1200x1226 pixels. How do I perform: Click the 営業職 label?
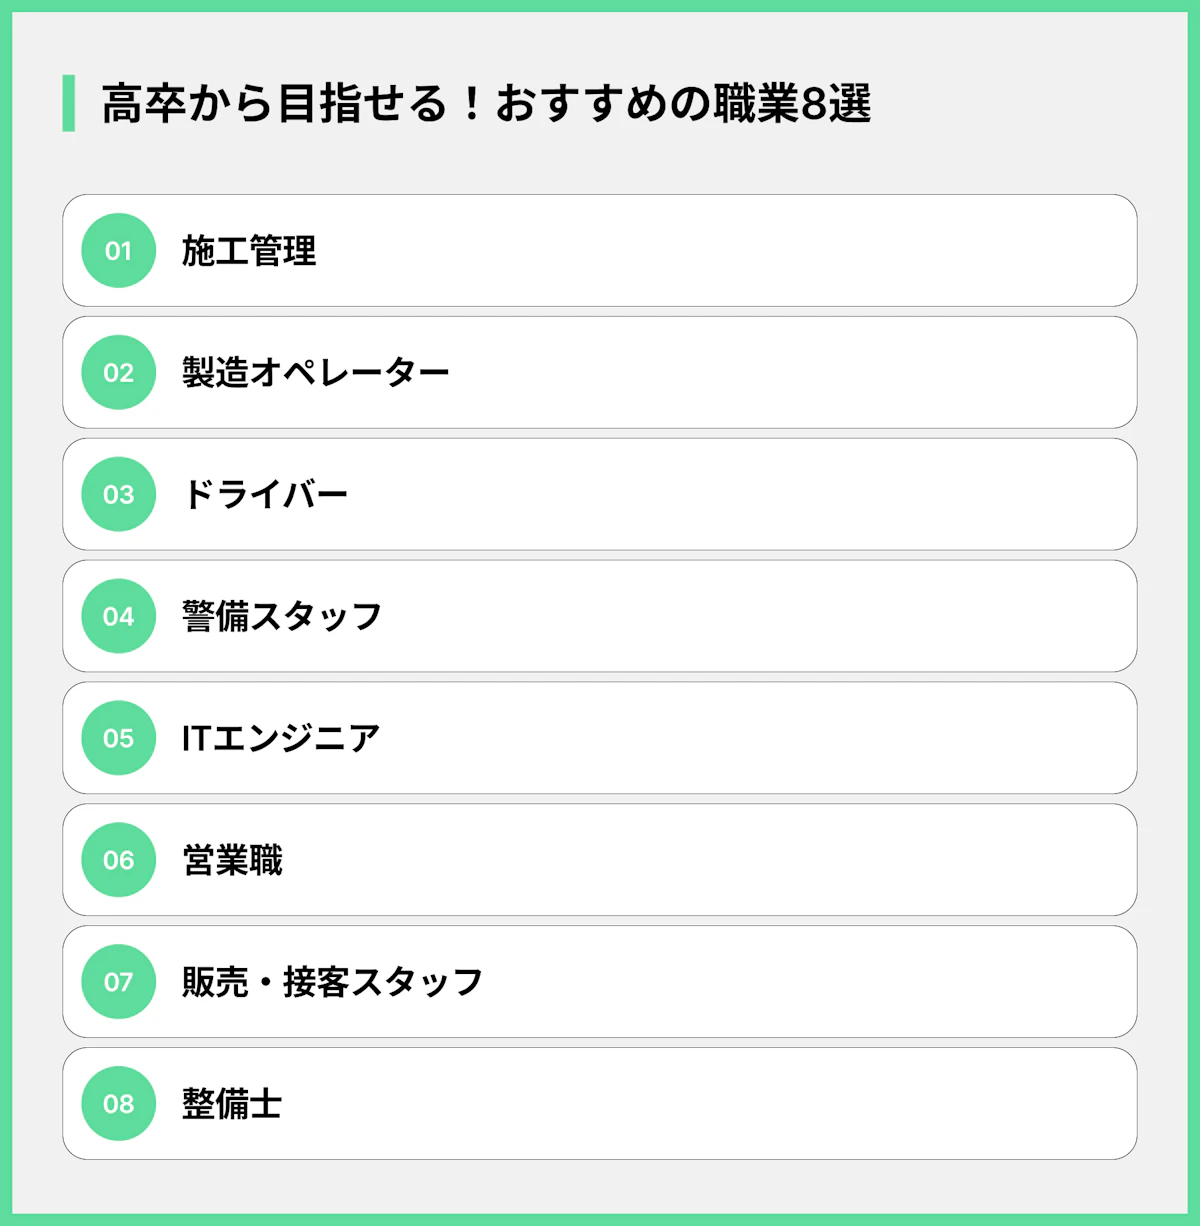coord(232,860)
